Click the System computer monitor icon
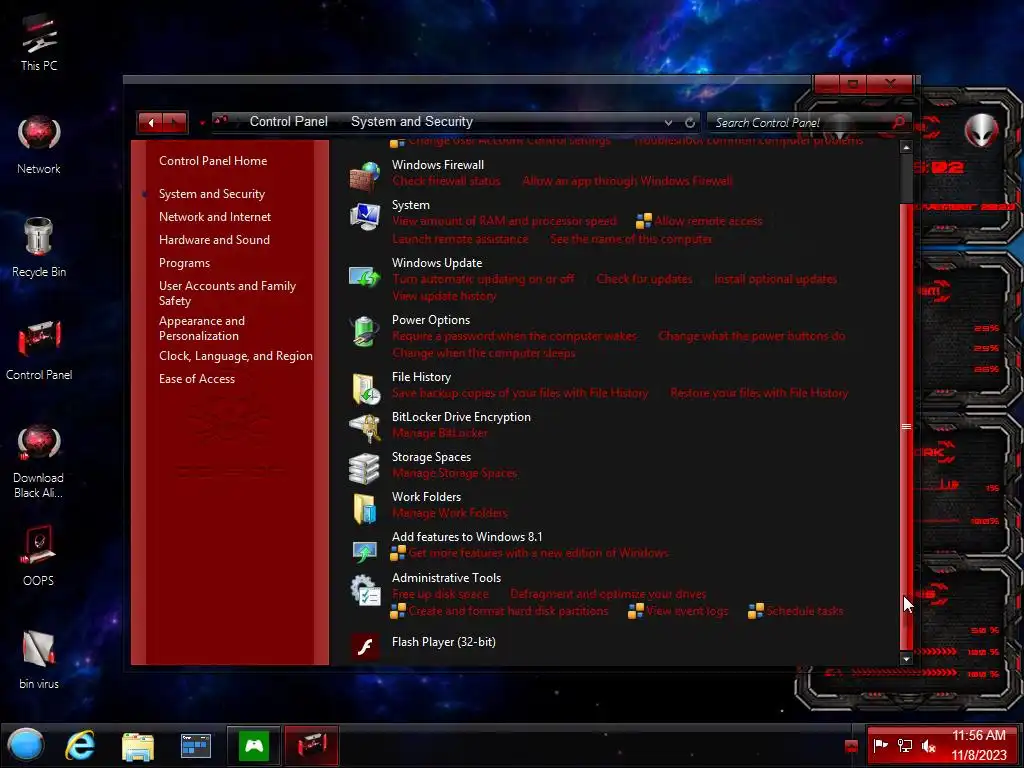This screenshot has width=1024, height=768. [x=364, y=216]
